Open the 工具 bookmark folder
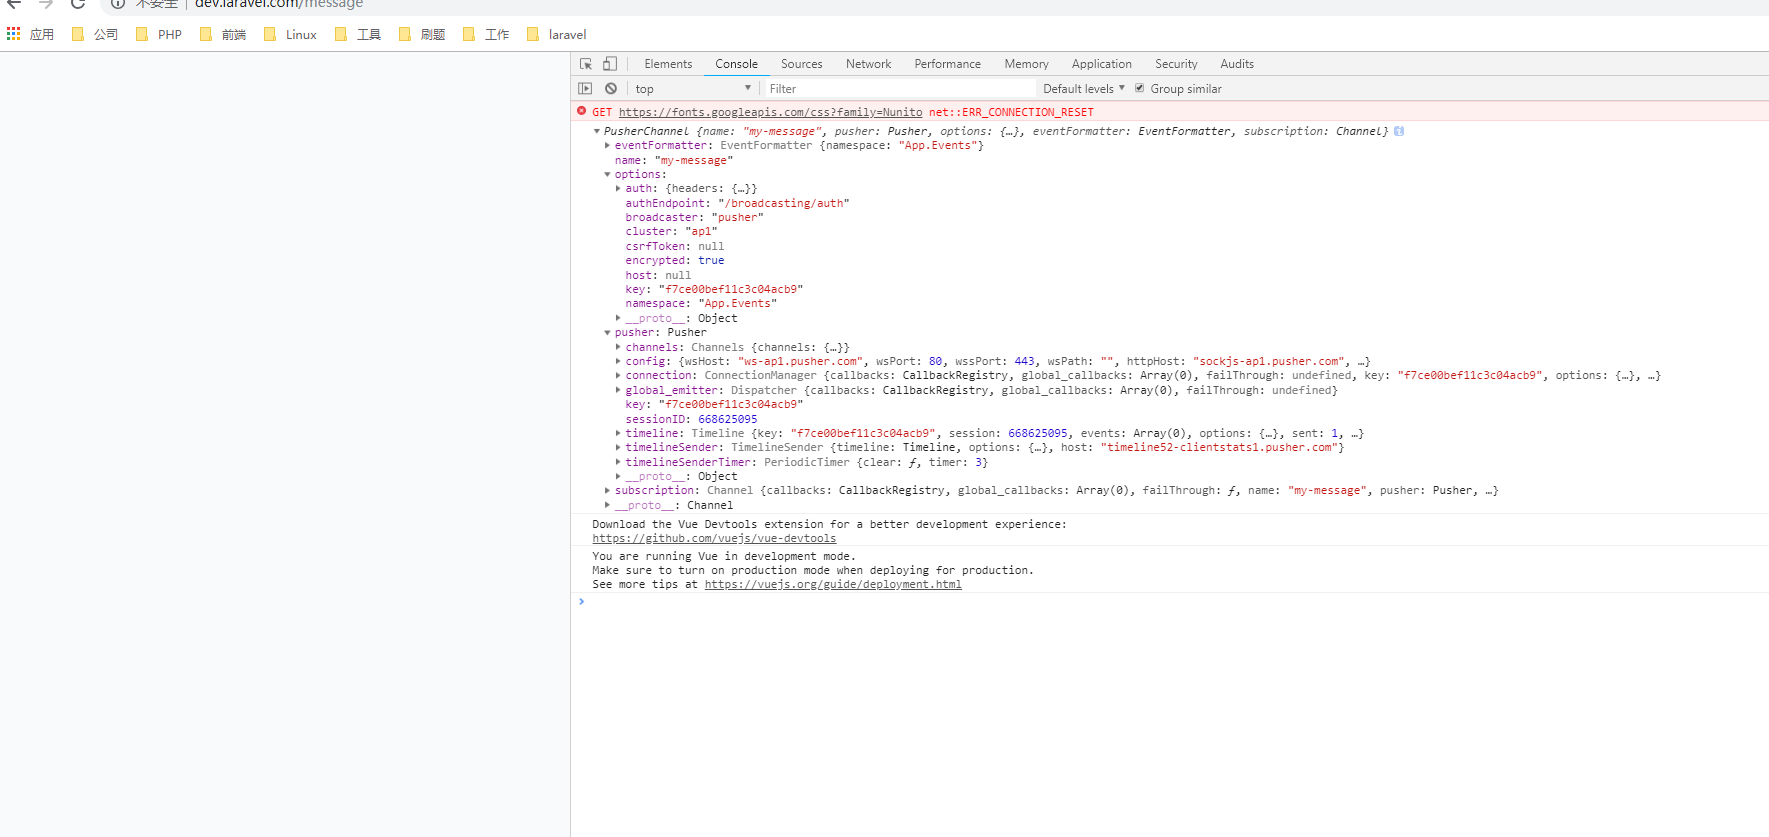 358,34
